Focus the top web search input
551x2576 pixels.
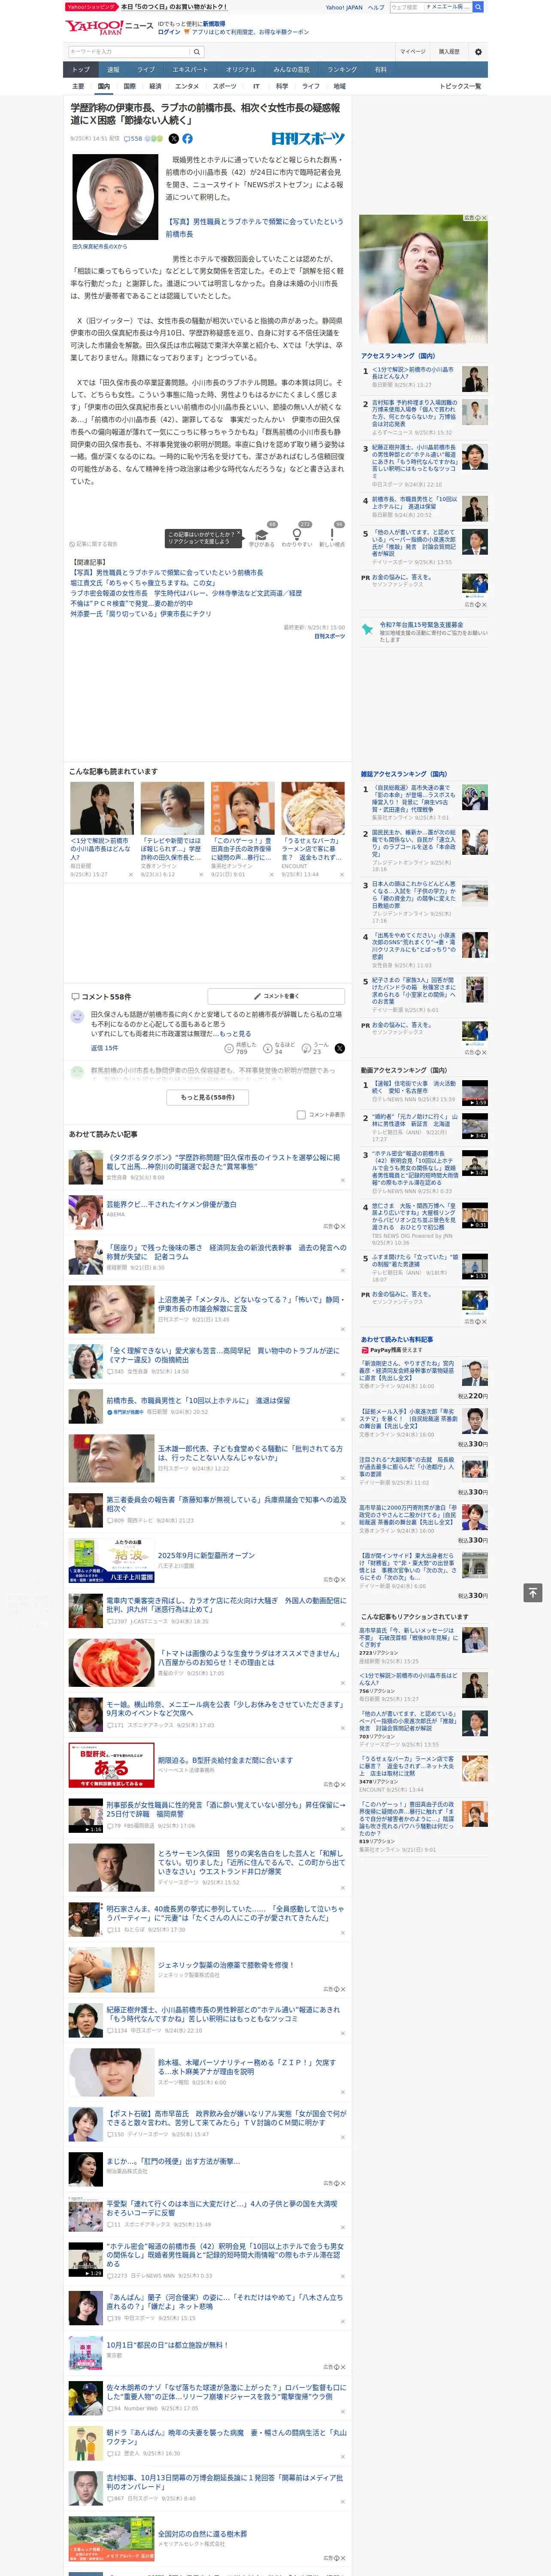(x=406, y=7)
